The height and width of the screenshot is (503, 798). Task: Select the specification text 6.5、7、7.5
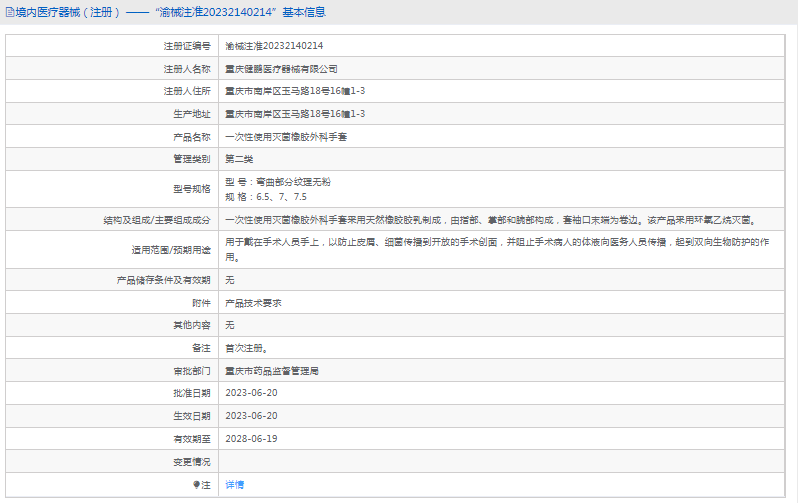coord(281,197)
